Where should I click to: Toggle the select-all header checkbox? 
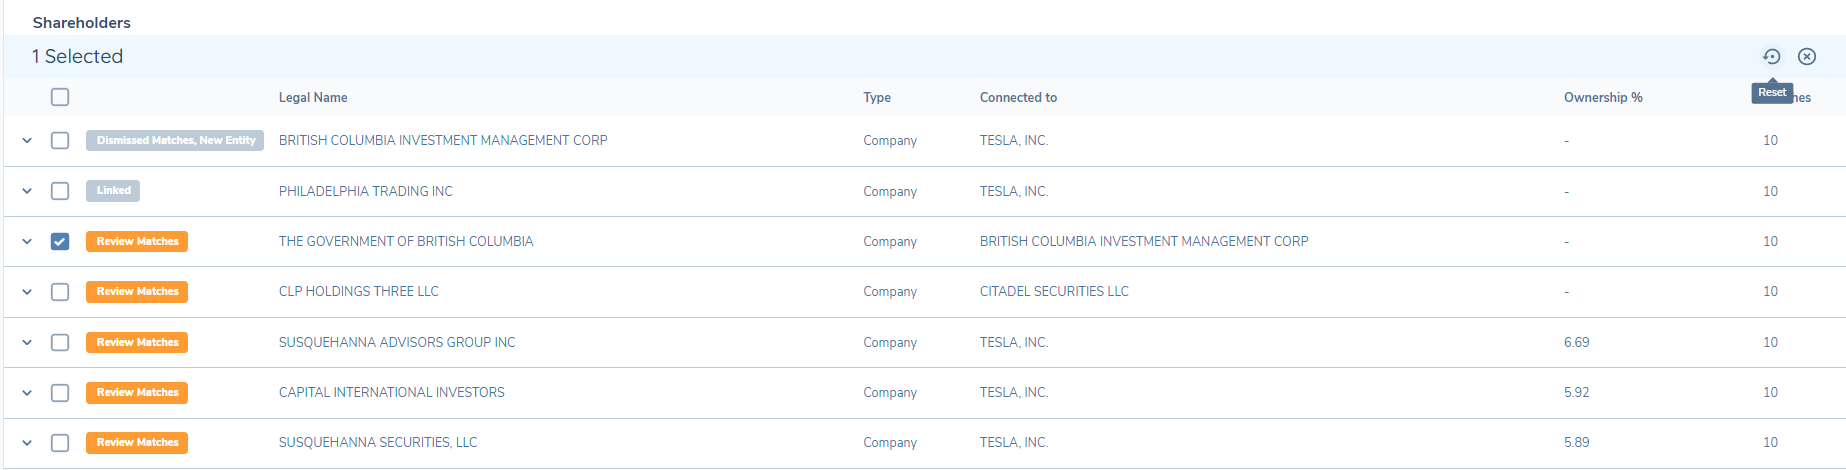click(60, 97)
